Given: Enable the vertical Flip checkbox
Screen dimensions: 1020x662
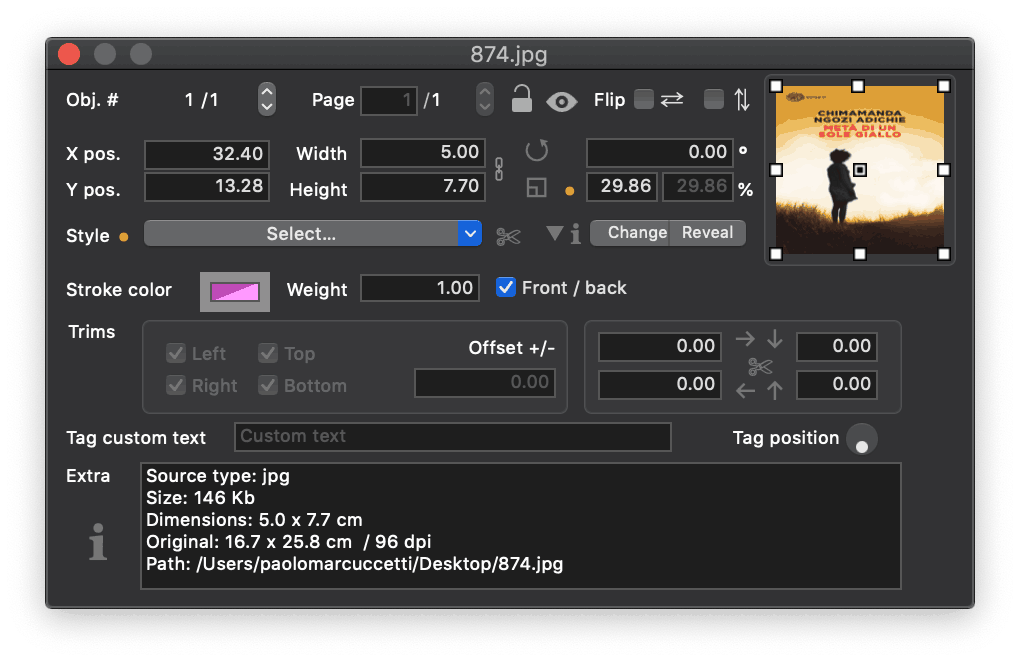Looking at the screenshot, I should 714,99.
